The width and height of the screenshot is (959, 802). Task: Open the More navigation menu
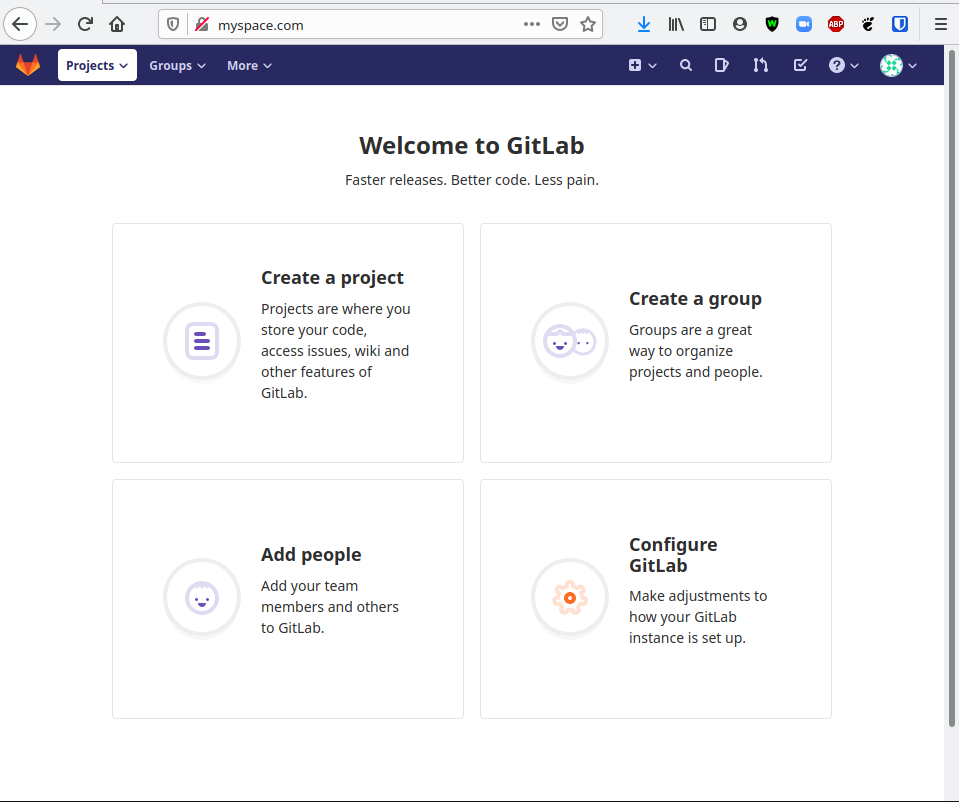tap(249, 65)
